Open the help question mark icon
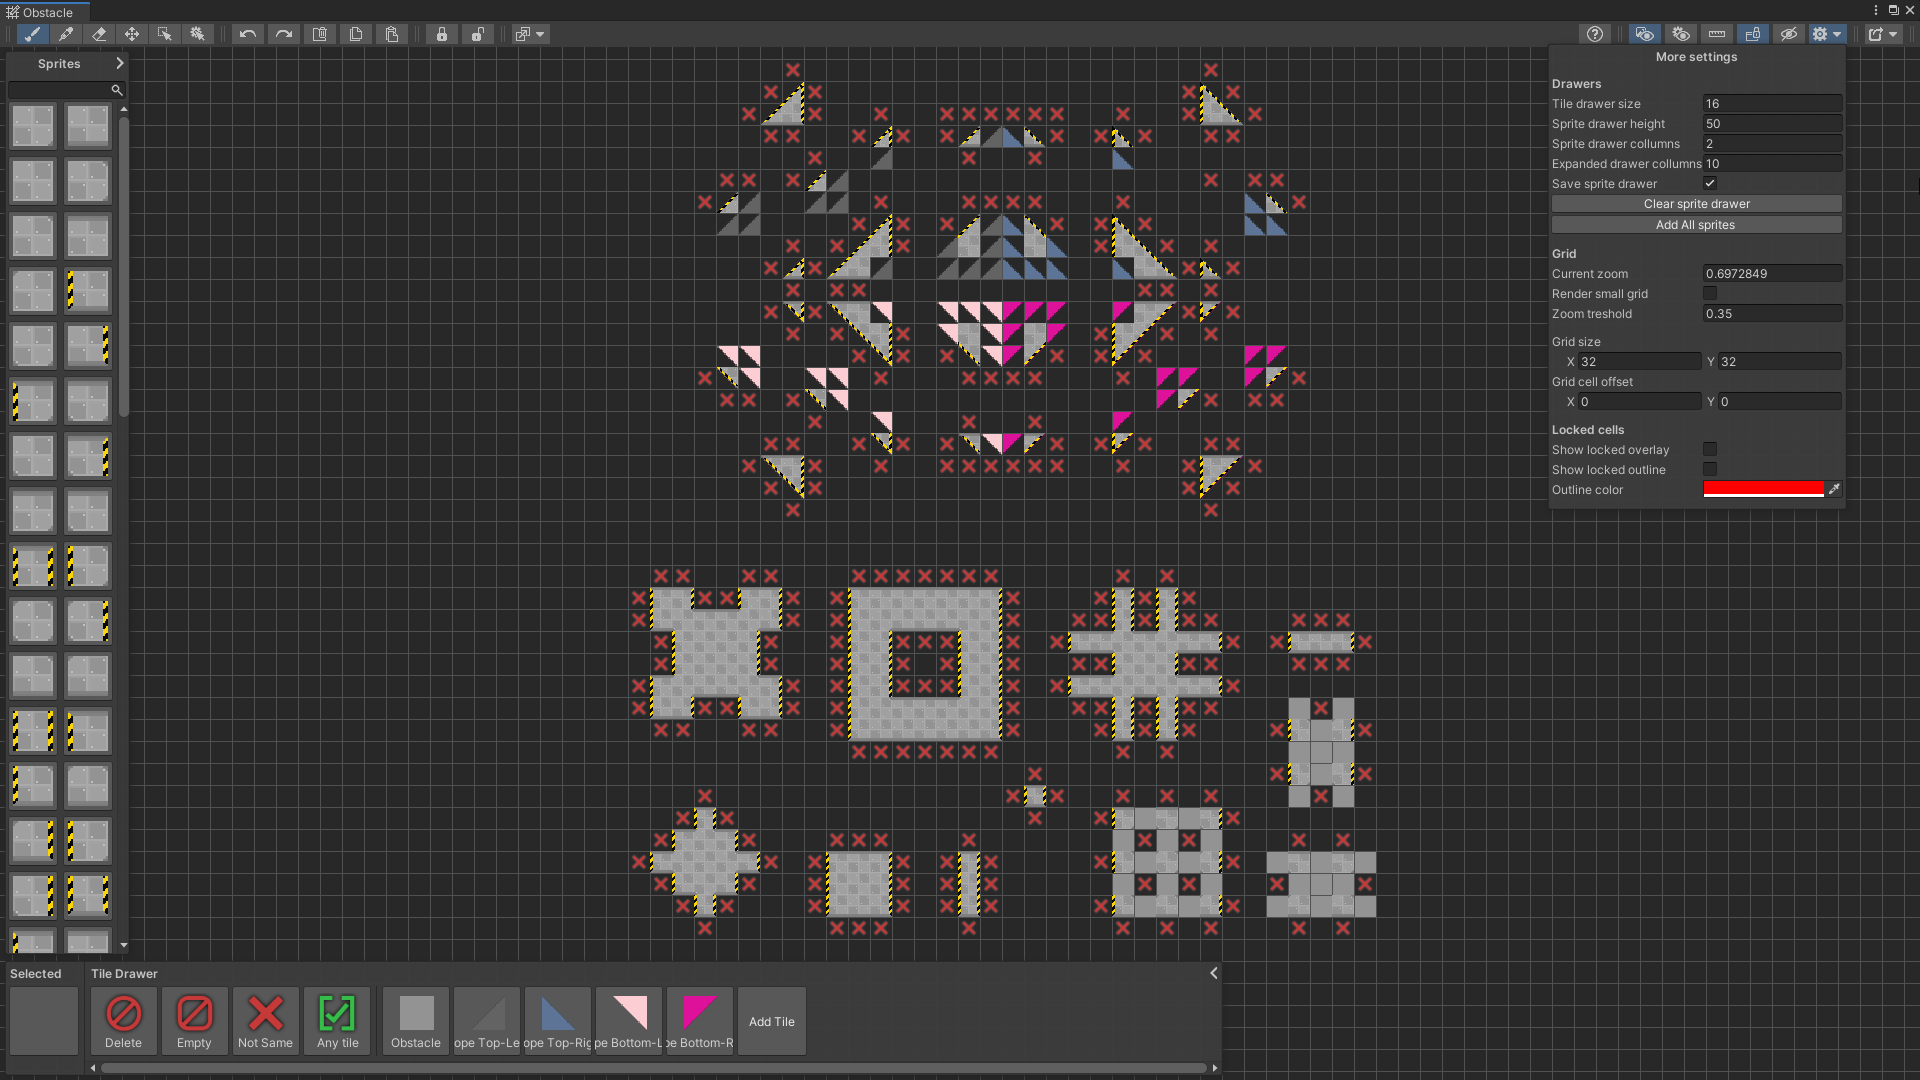The width and height of the screenshot is (1920, 1080). click(1595, 34)
